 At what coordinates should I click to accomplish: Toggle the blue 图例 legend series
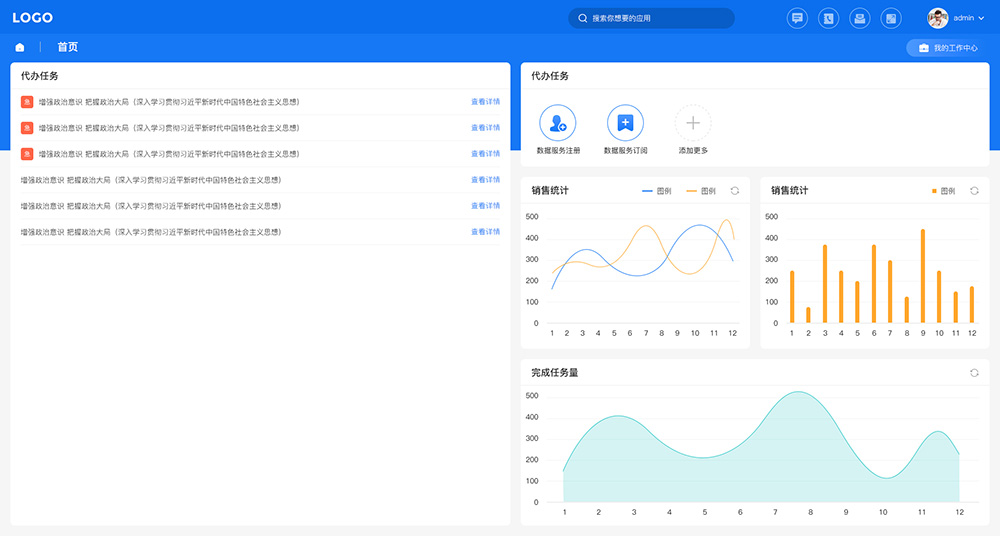click(x=656, y=191)
